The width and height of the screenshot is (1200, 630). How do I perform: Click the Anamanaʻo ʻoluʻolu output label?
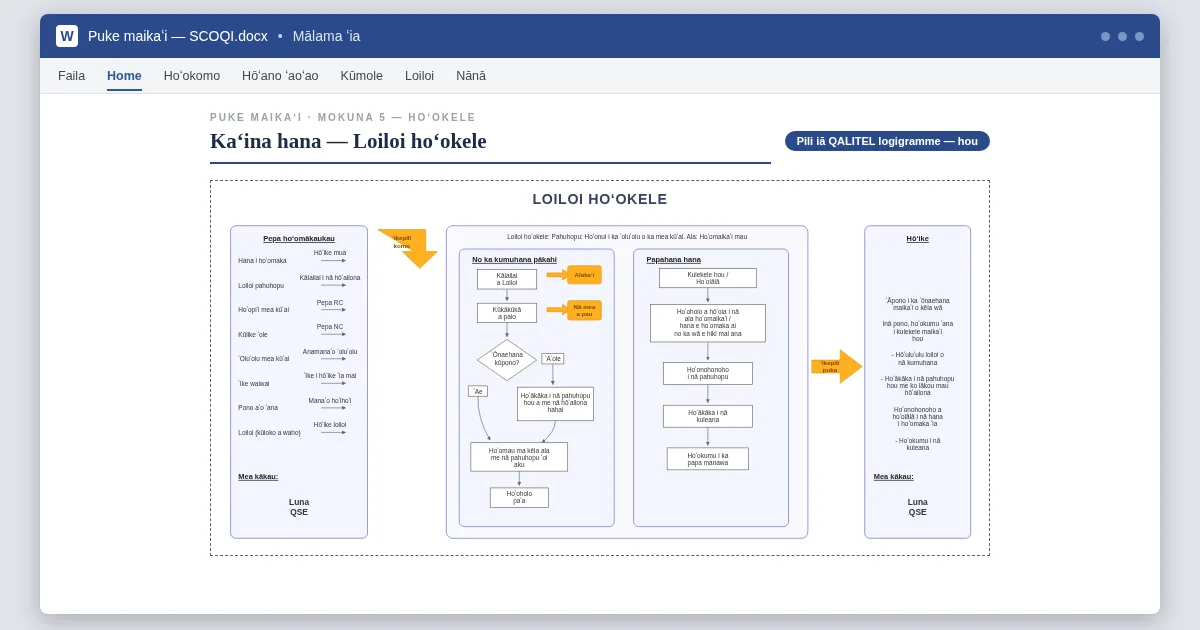330,352
